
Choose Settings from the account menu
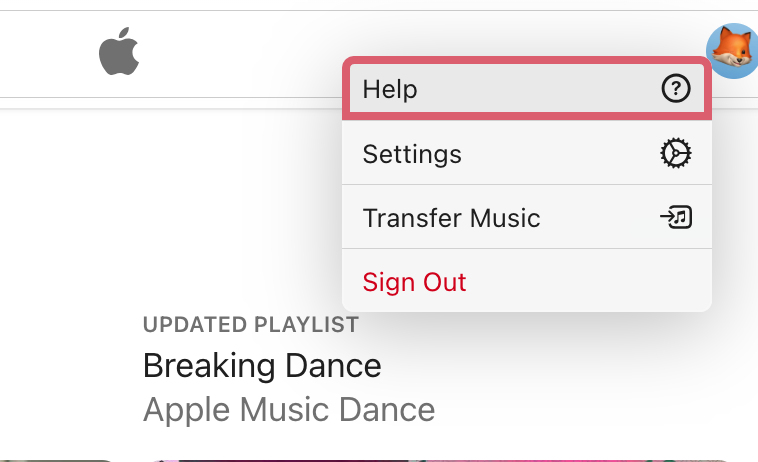coord(412,154)
